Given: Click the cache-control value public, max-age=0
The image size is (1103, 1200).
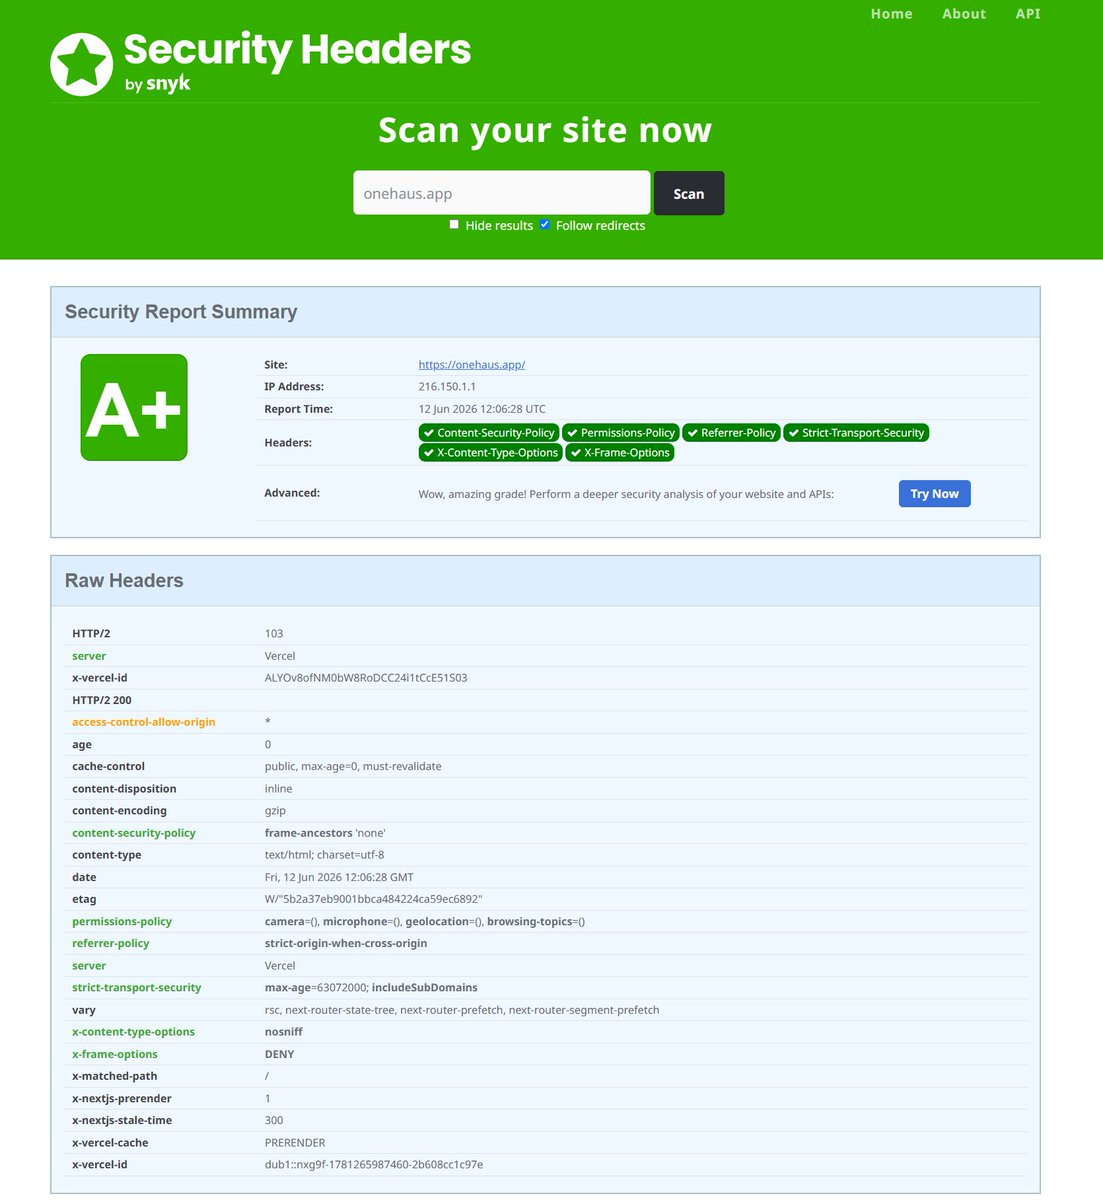Looking at the screenshot, I should pos(353,767).
